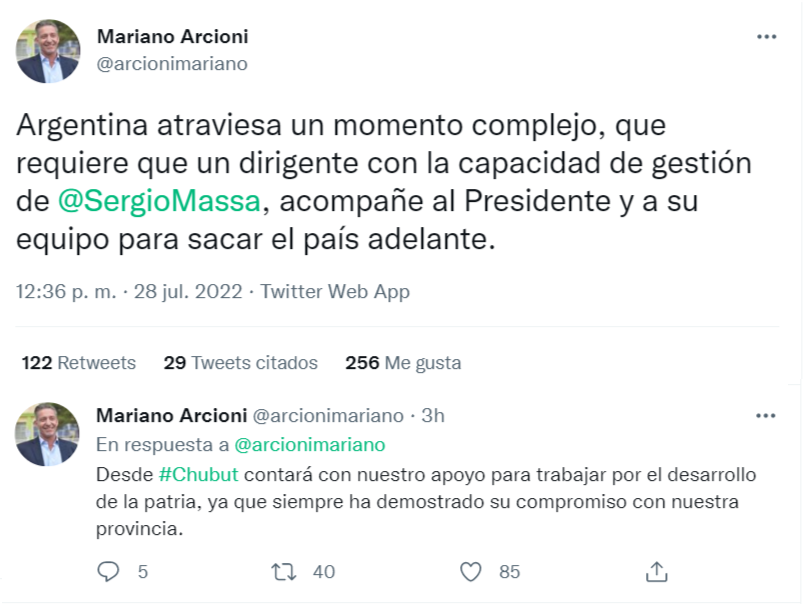Screen dimensions: 804x614
Task: View the 122 Retweets list
Action: [79, 363]
